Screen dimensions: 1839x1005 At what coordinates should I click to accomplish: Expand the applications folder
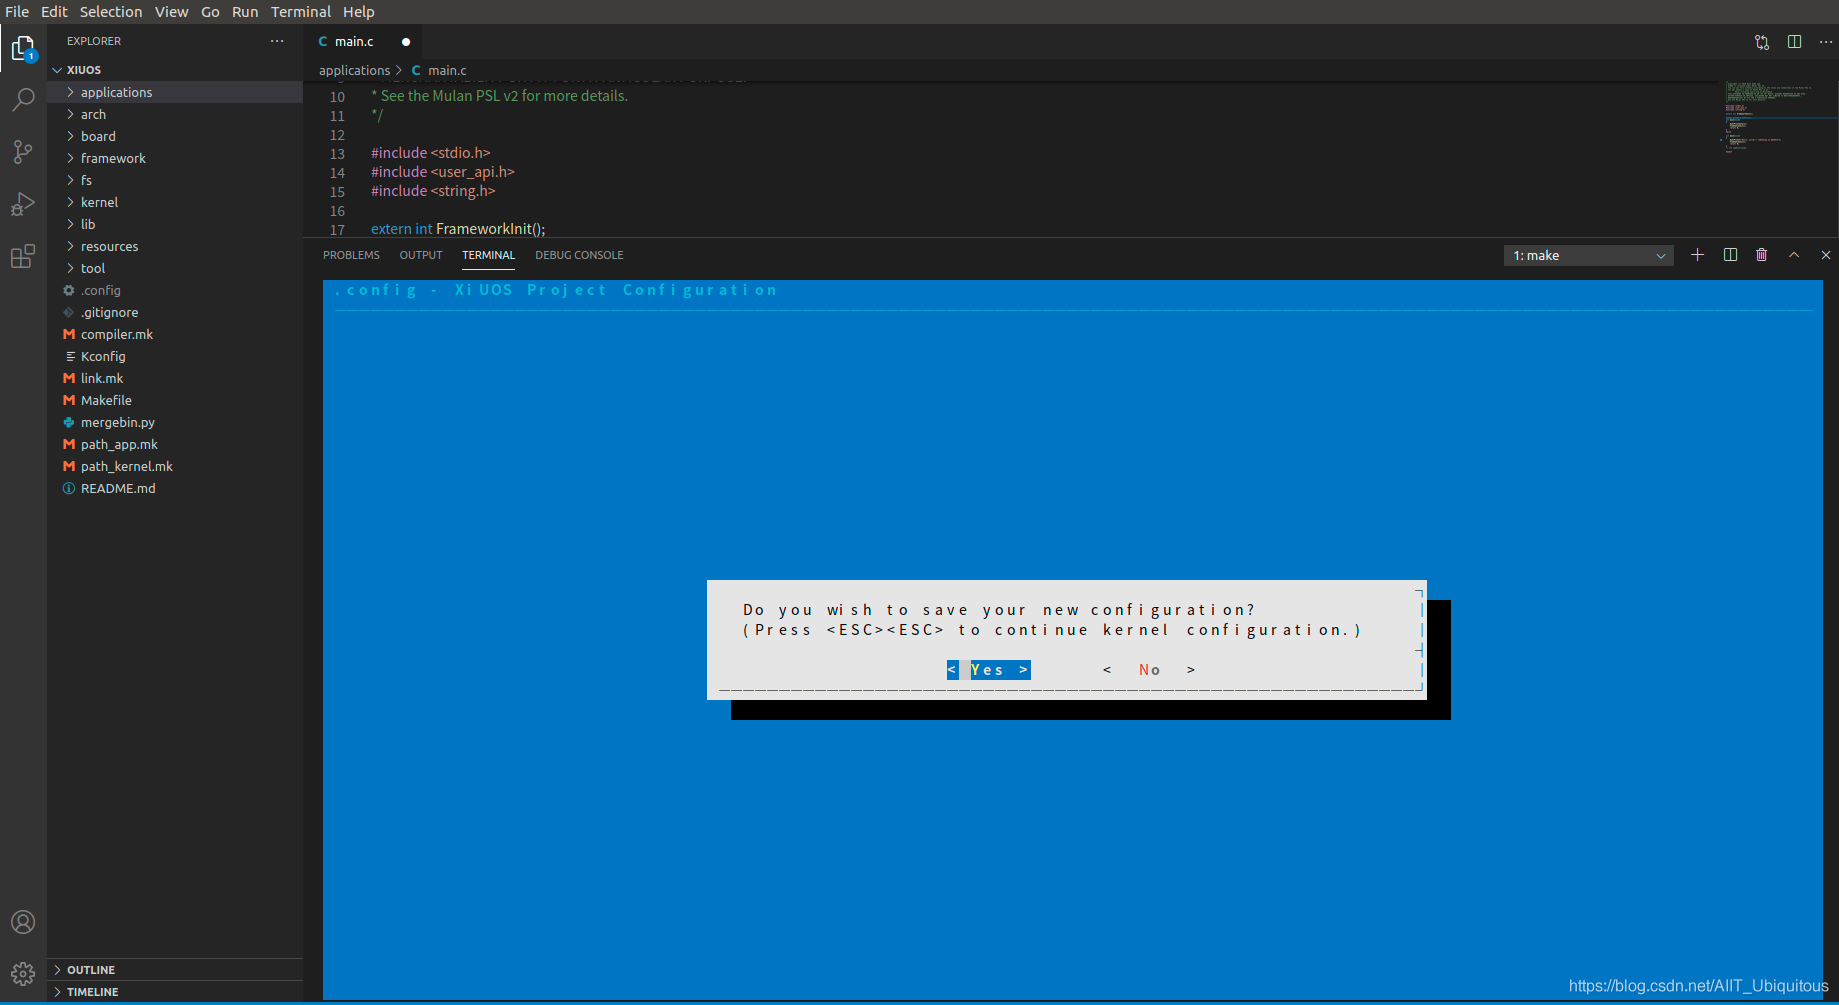pos(116,92)
